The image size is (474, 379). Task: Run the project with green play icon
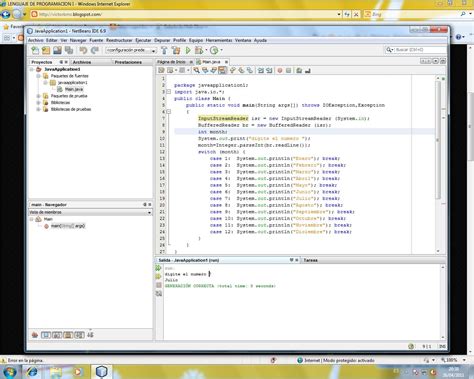click(x=188, y=50)
